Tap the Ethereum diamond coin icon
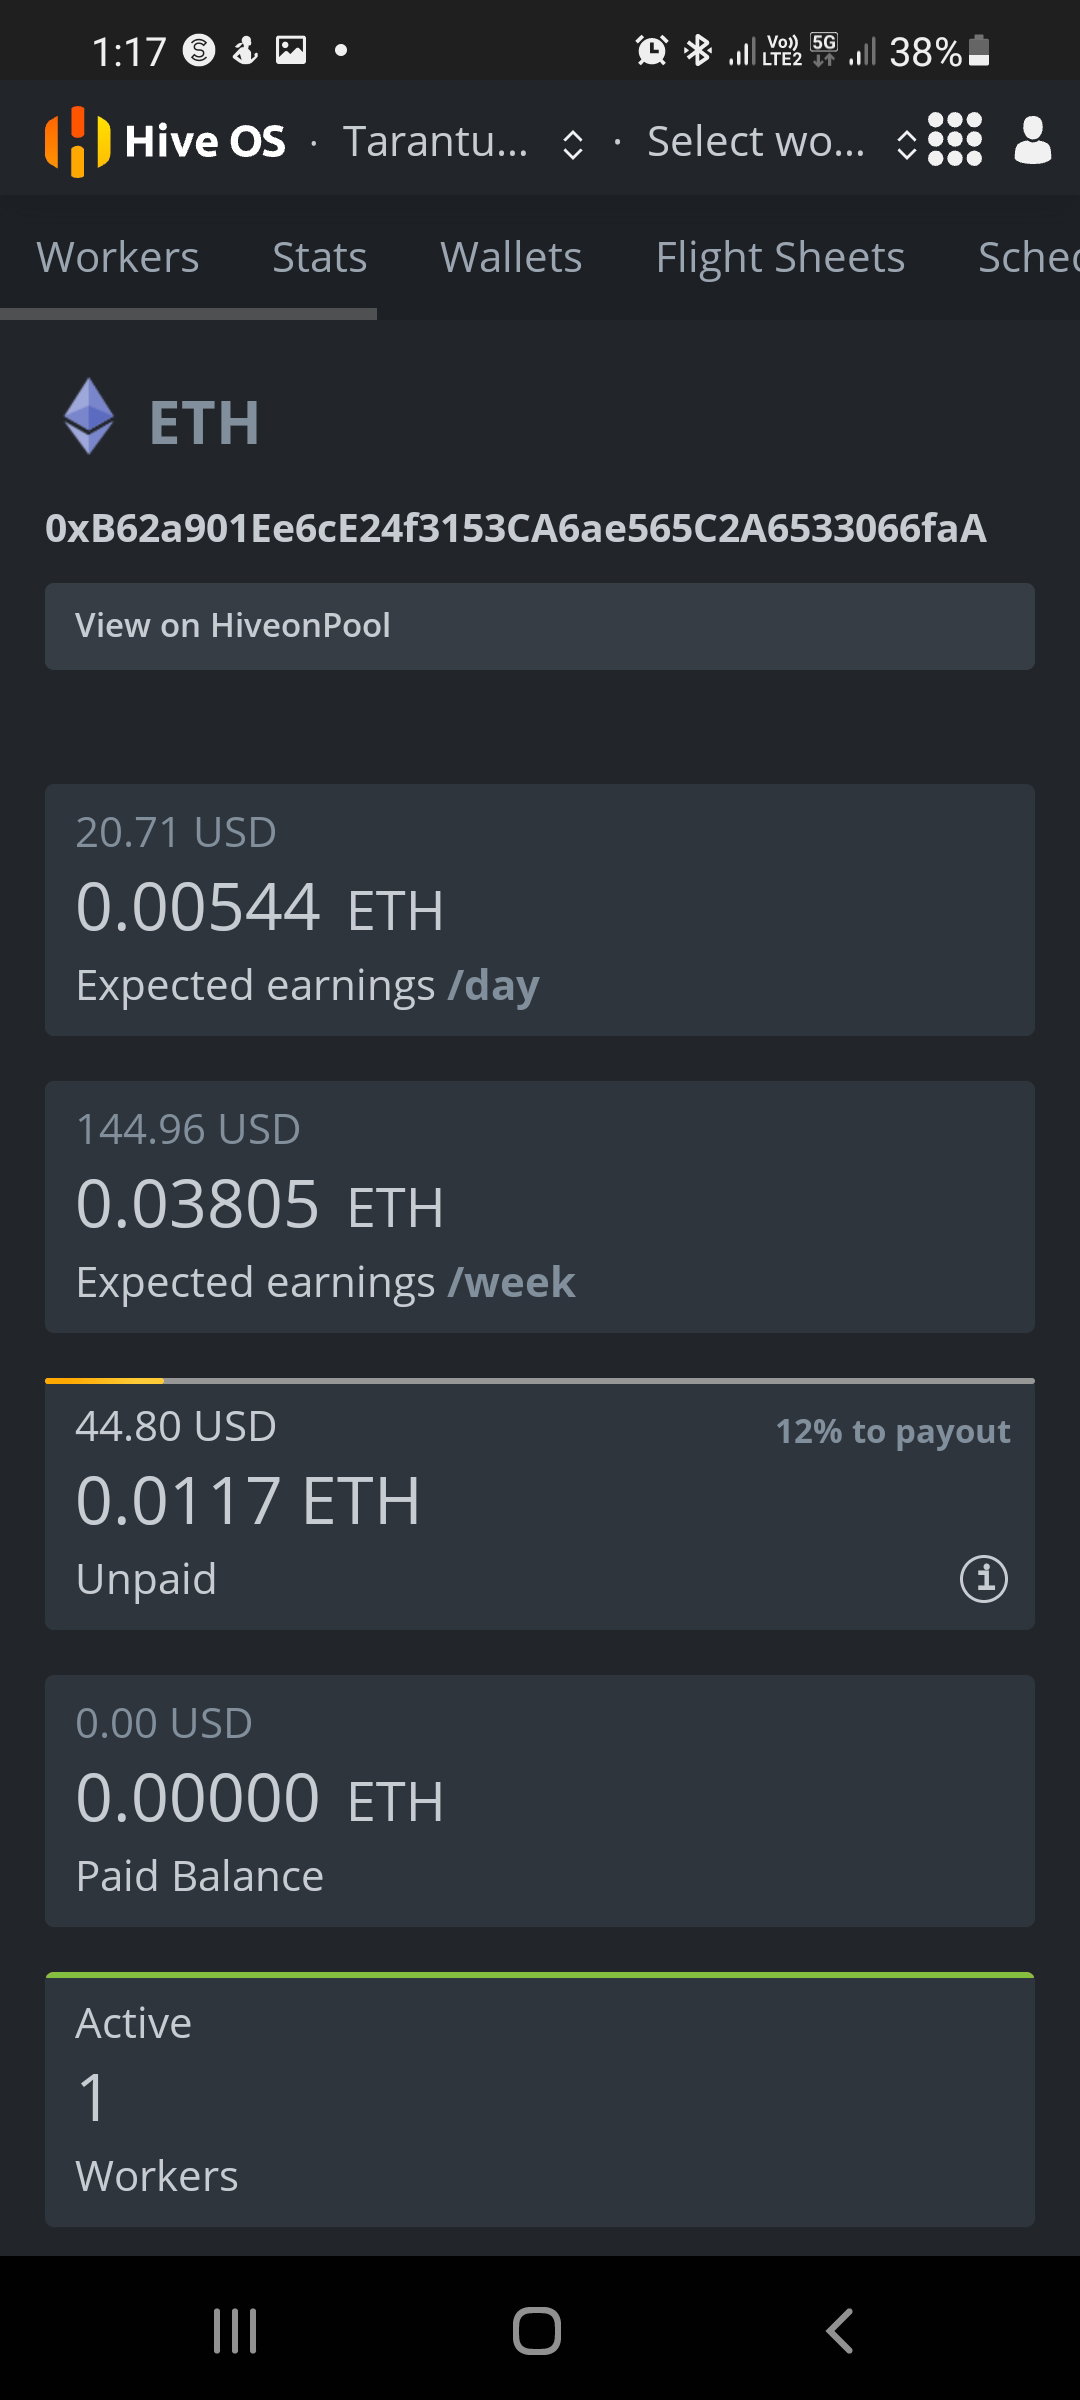 point(89,416)
